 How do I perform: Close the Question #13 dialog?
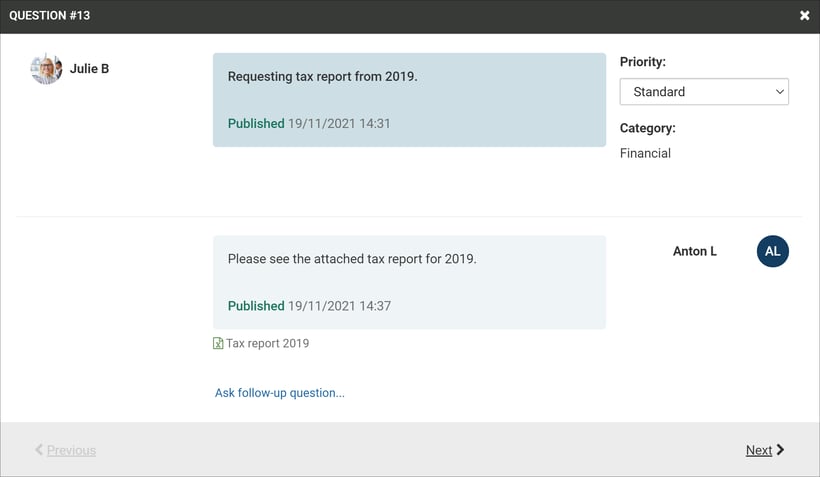[x=804, y=16]
